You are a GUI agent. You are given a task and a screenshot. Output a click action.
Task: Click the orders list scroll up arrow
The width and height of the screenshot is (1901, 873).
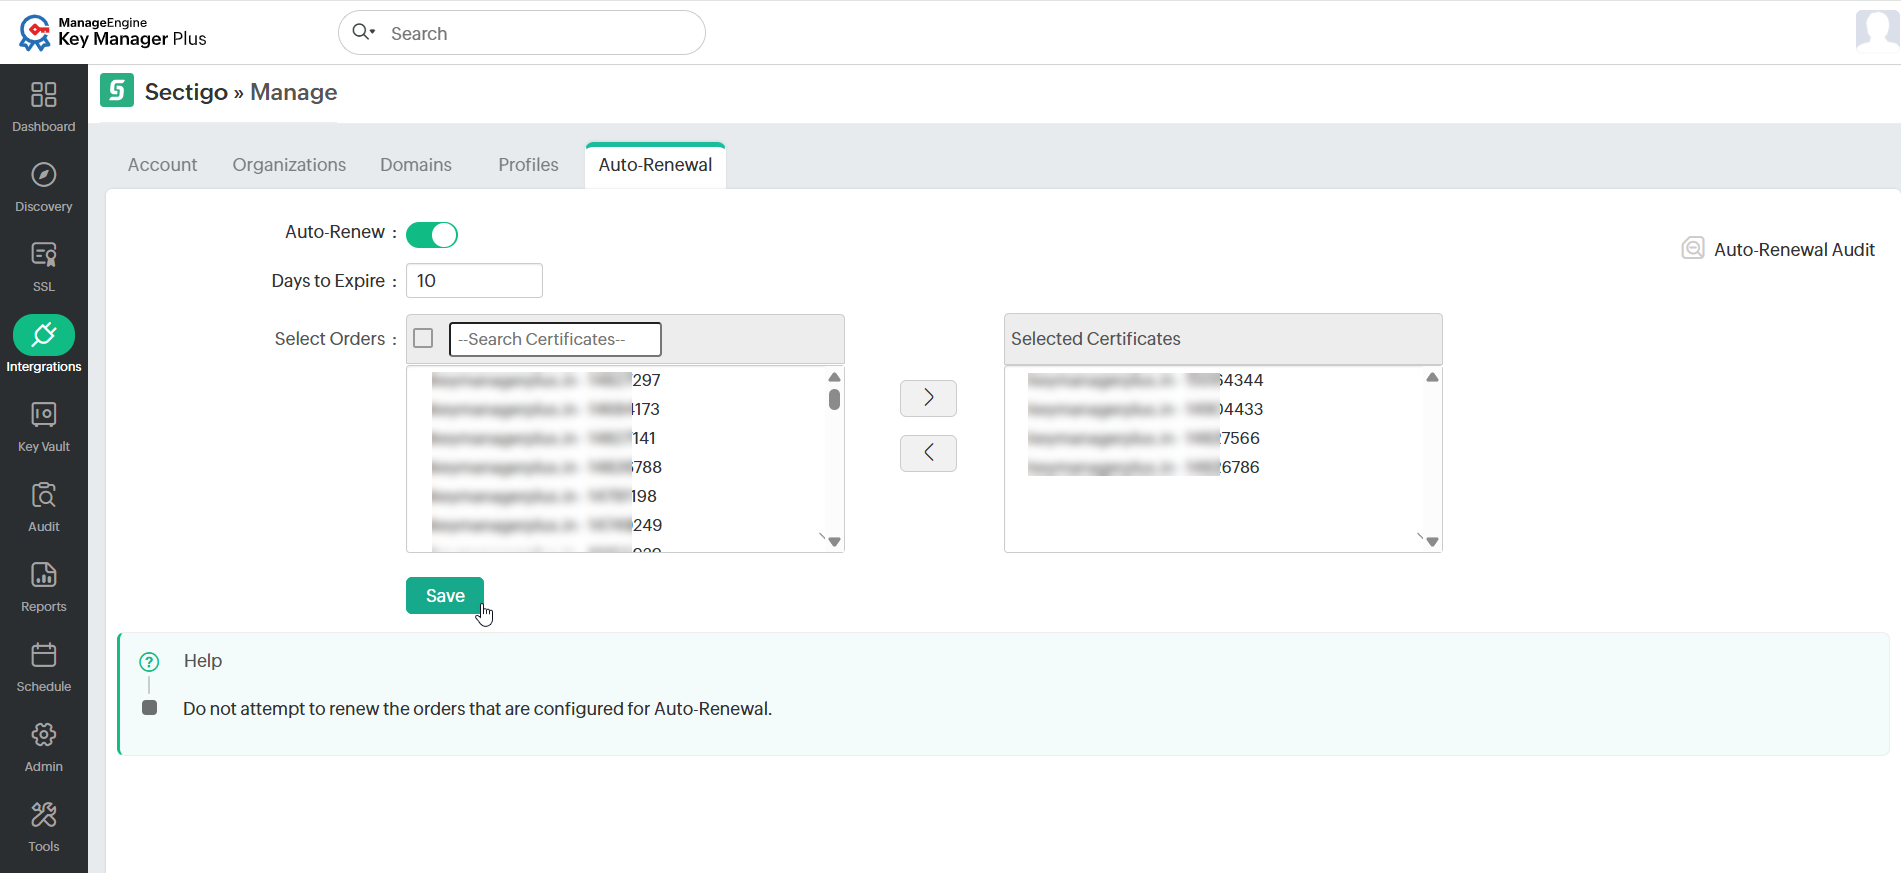tap(834, 377)
